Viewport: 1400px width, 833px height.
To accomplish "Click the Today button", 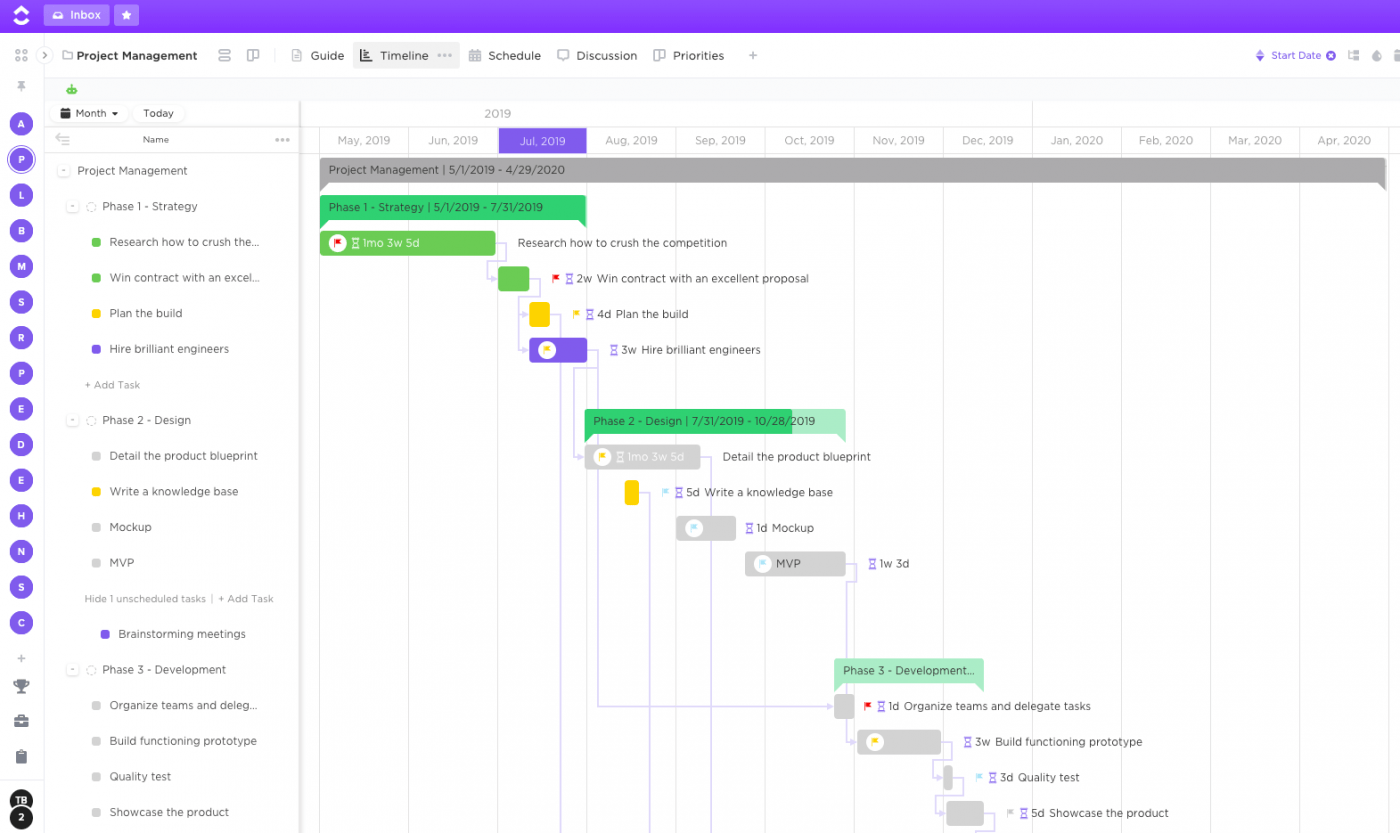I will pyautogui.click(x=158, y=113).
